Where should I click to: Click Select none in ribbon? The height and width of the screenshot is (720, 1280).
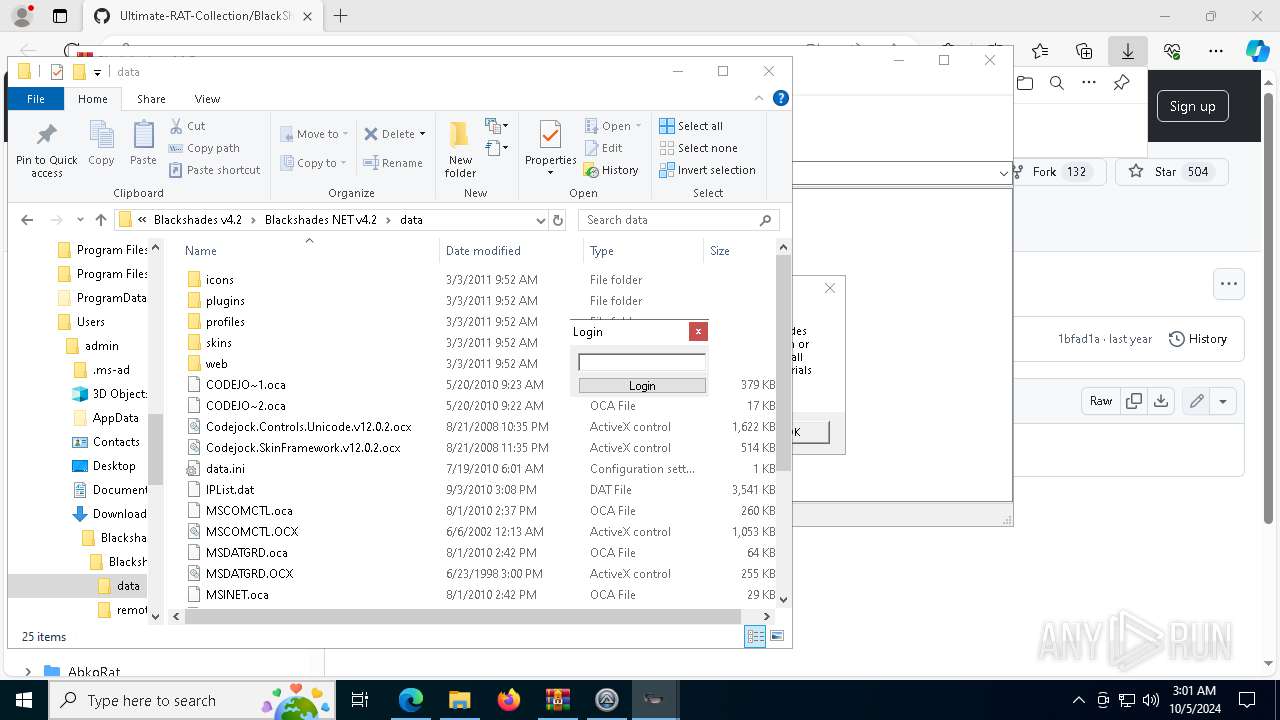(x=698, y=148)
